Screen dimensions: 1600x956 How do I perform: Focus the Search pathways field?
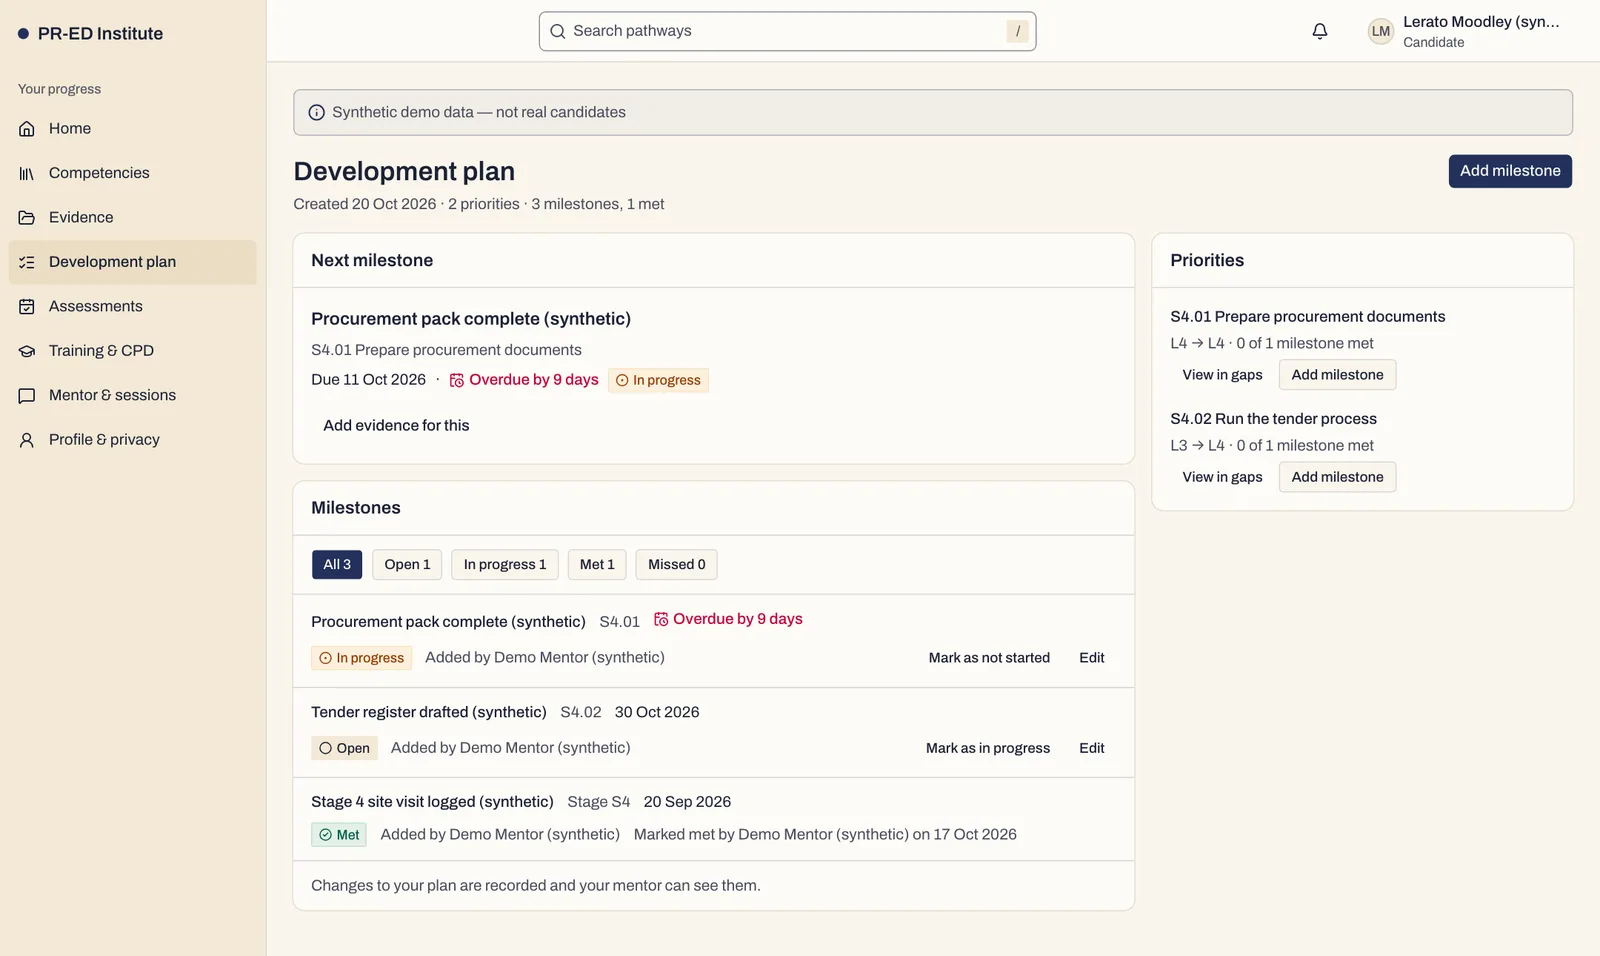click(787, 31)
